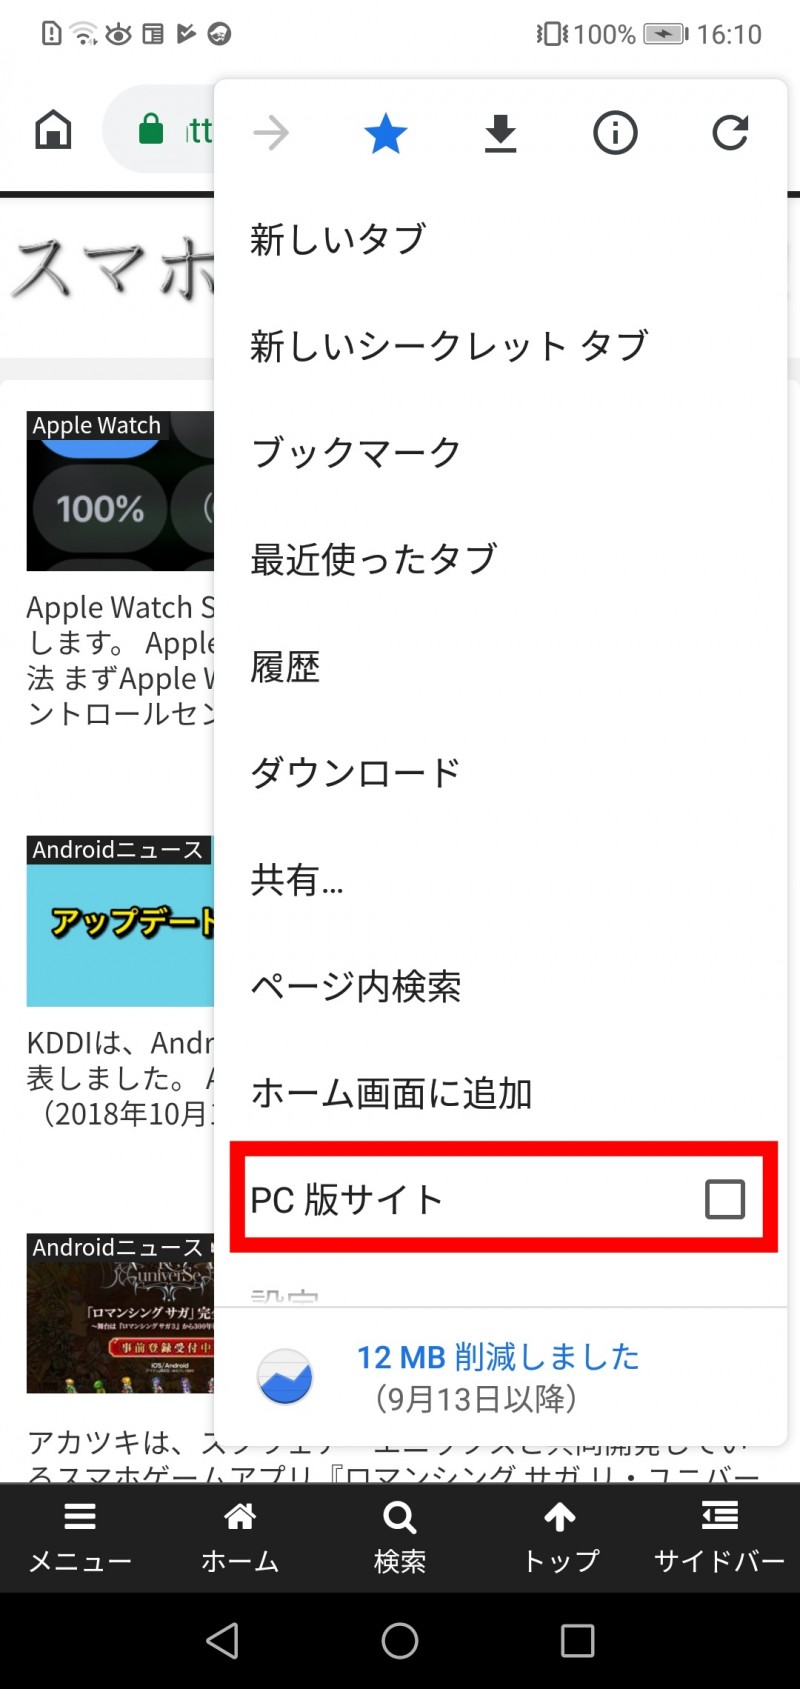Tap the 12 MB 削減しました data saver link
Viewport: 800px width, 1689px height.
point(498,1357)
